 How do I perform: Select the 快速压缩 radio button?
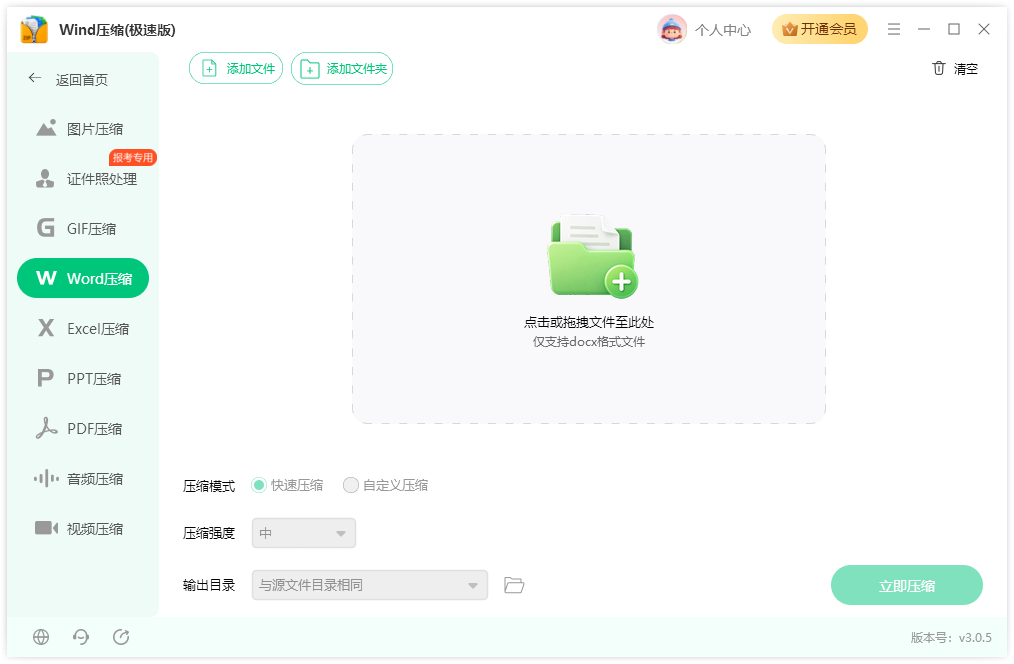pos(259,485)
